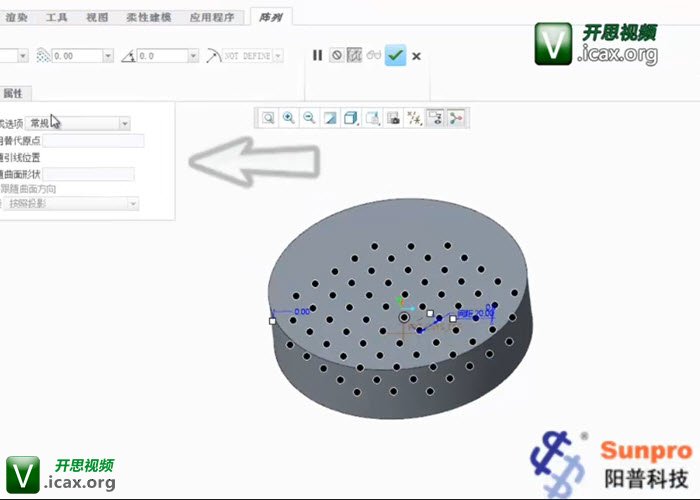Image resolution: width=700 pixels, height=500 pixels.
Task: Open the NOT DEFINE dropdown arrow
Action: pos(278,56)
